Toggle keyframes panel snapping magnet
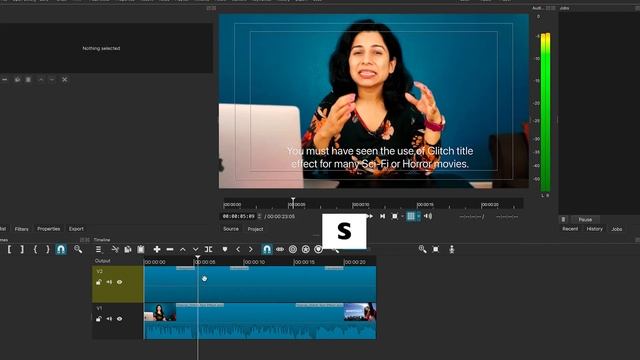The image size is (640, 360). (x=61, y=249)
